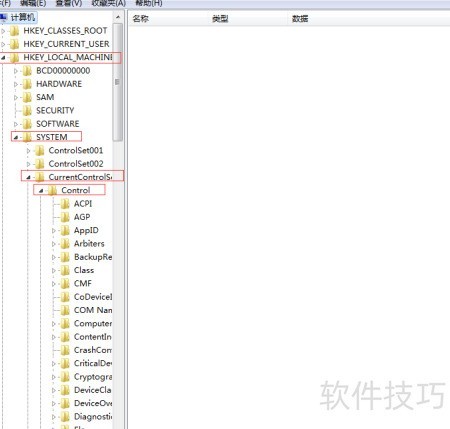450x429 pixels.
Task: Click the computer icon at tree root
Action: click(x=4, y=17)
